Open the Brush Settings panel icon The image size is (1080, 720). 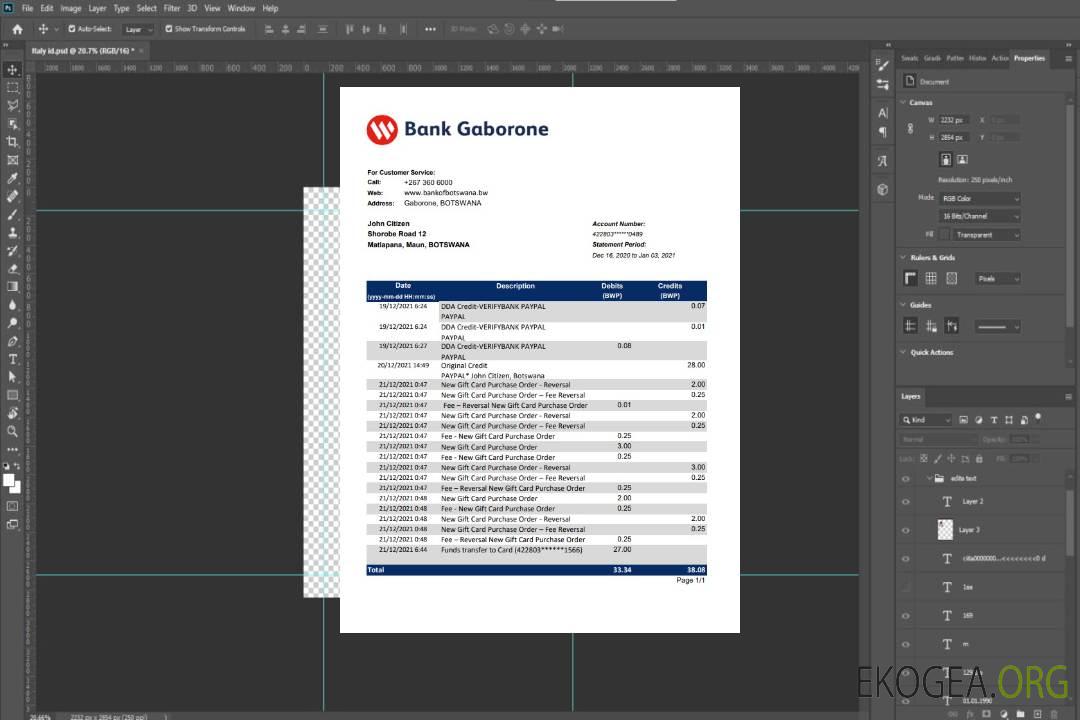point(883,65)
